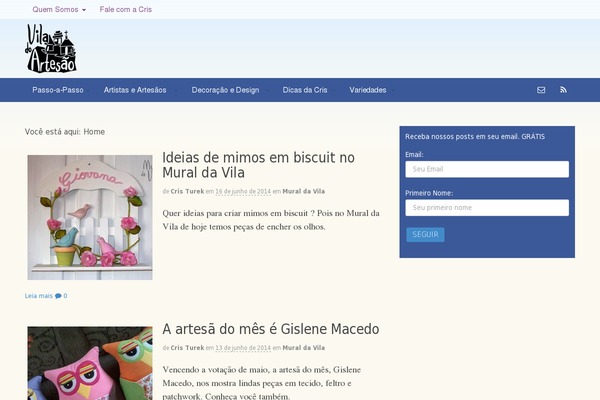600x400 pixels.
Task: Click Mural da Vila category on biscuit post
Action: (x=303, y=191)
